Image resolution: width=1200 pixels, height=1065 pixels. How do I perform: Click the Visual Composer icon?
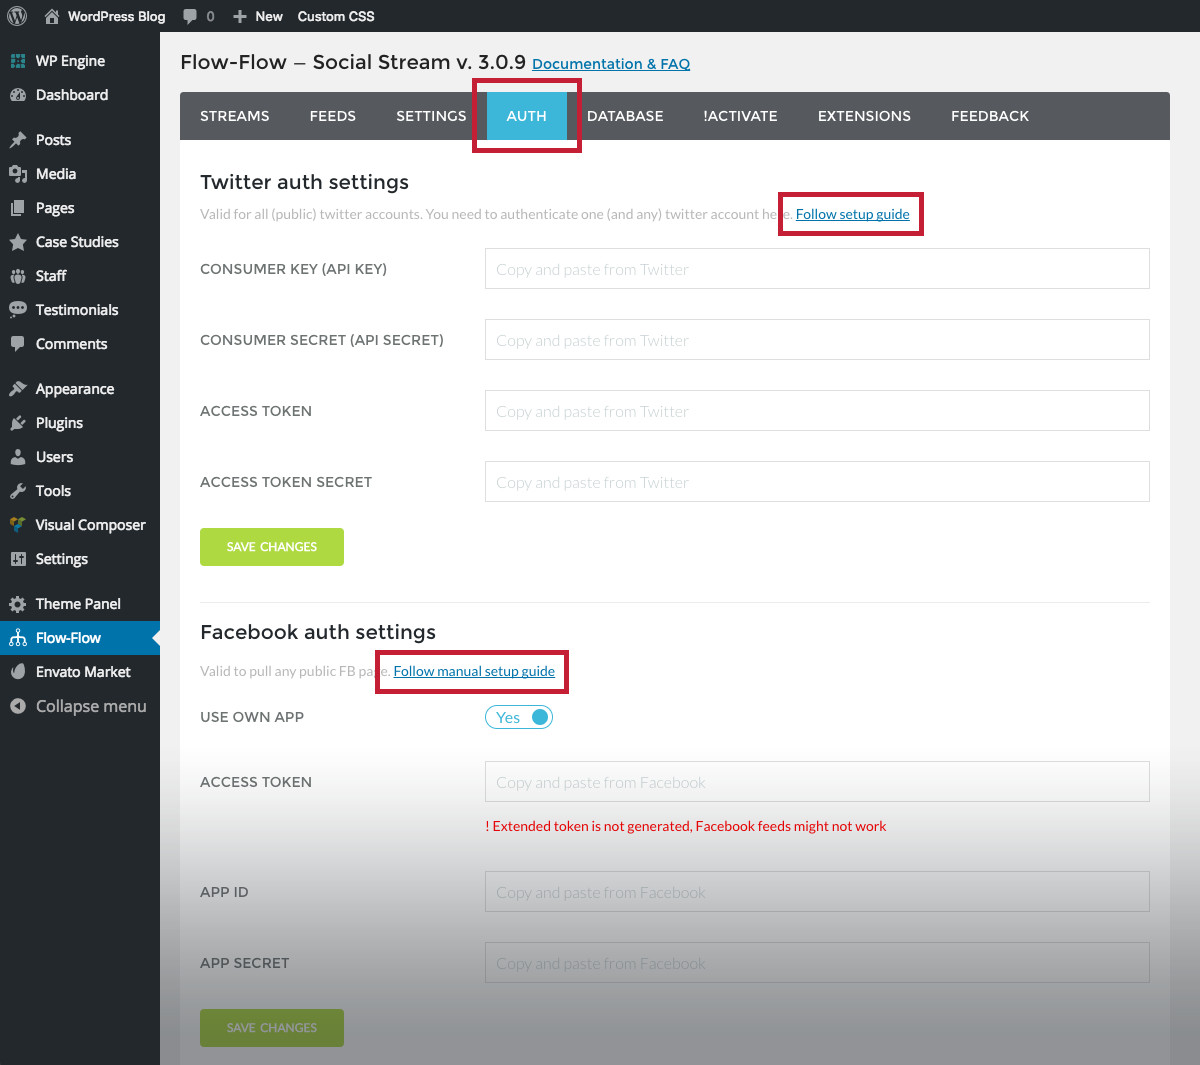[x=18, y=525]
